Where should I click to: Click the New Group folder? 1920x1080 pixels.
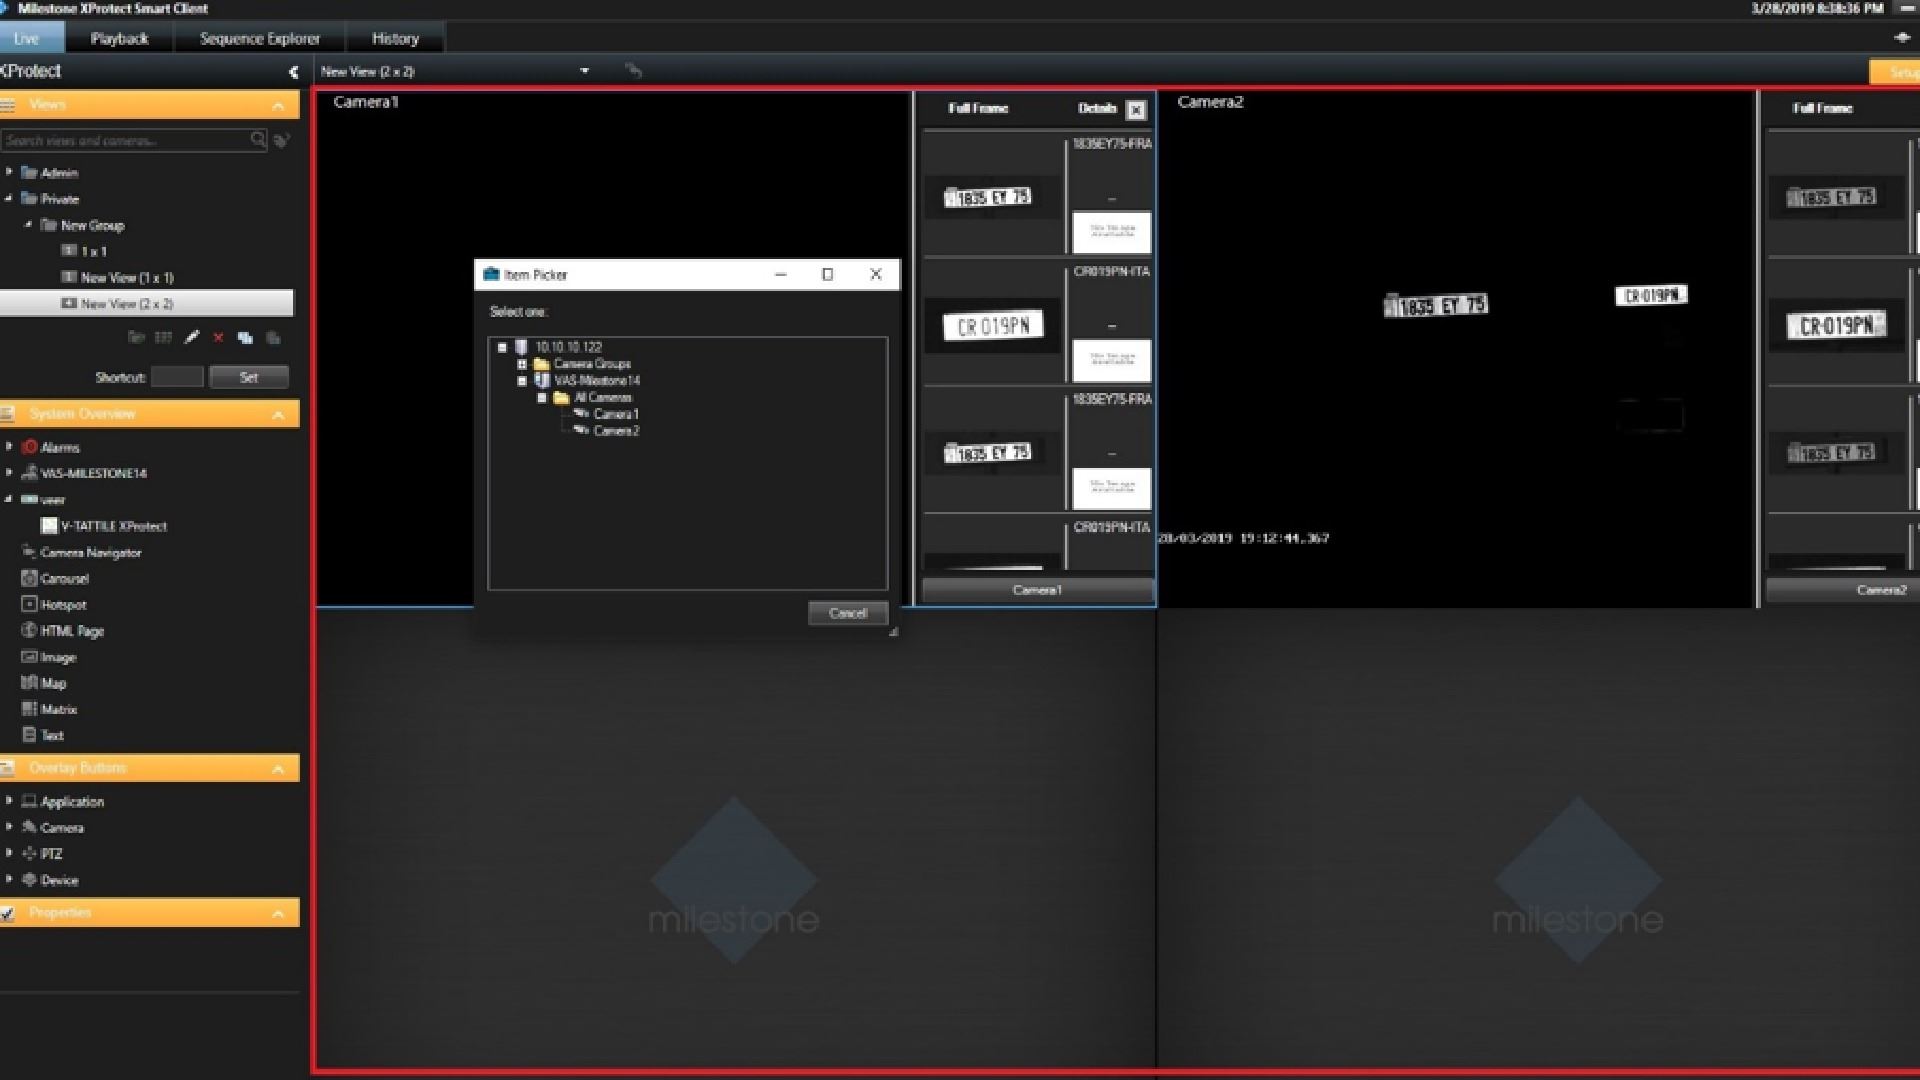[92, 225]
